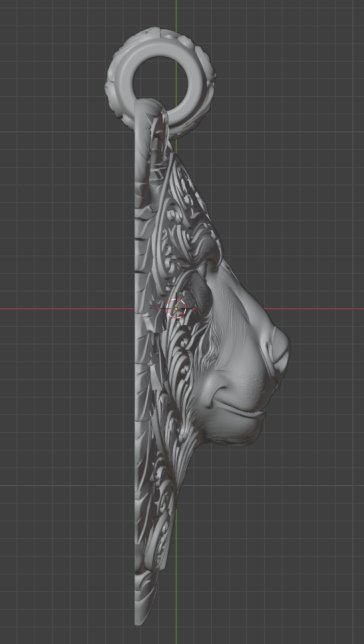Select the flat back plate edge of the pendant
Viewport: 364px width, 644px height.
[x=137, y=361]
